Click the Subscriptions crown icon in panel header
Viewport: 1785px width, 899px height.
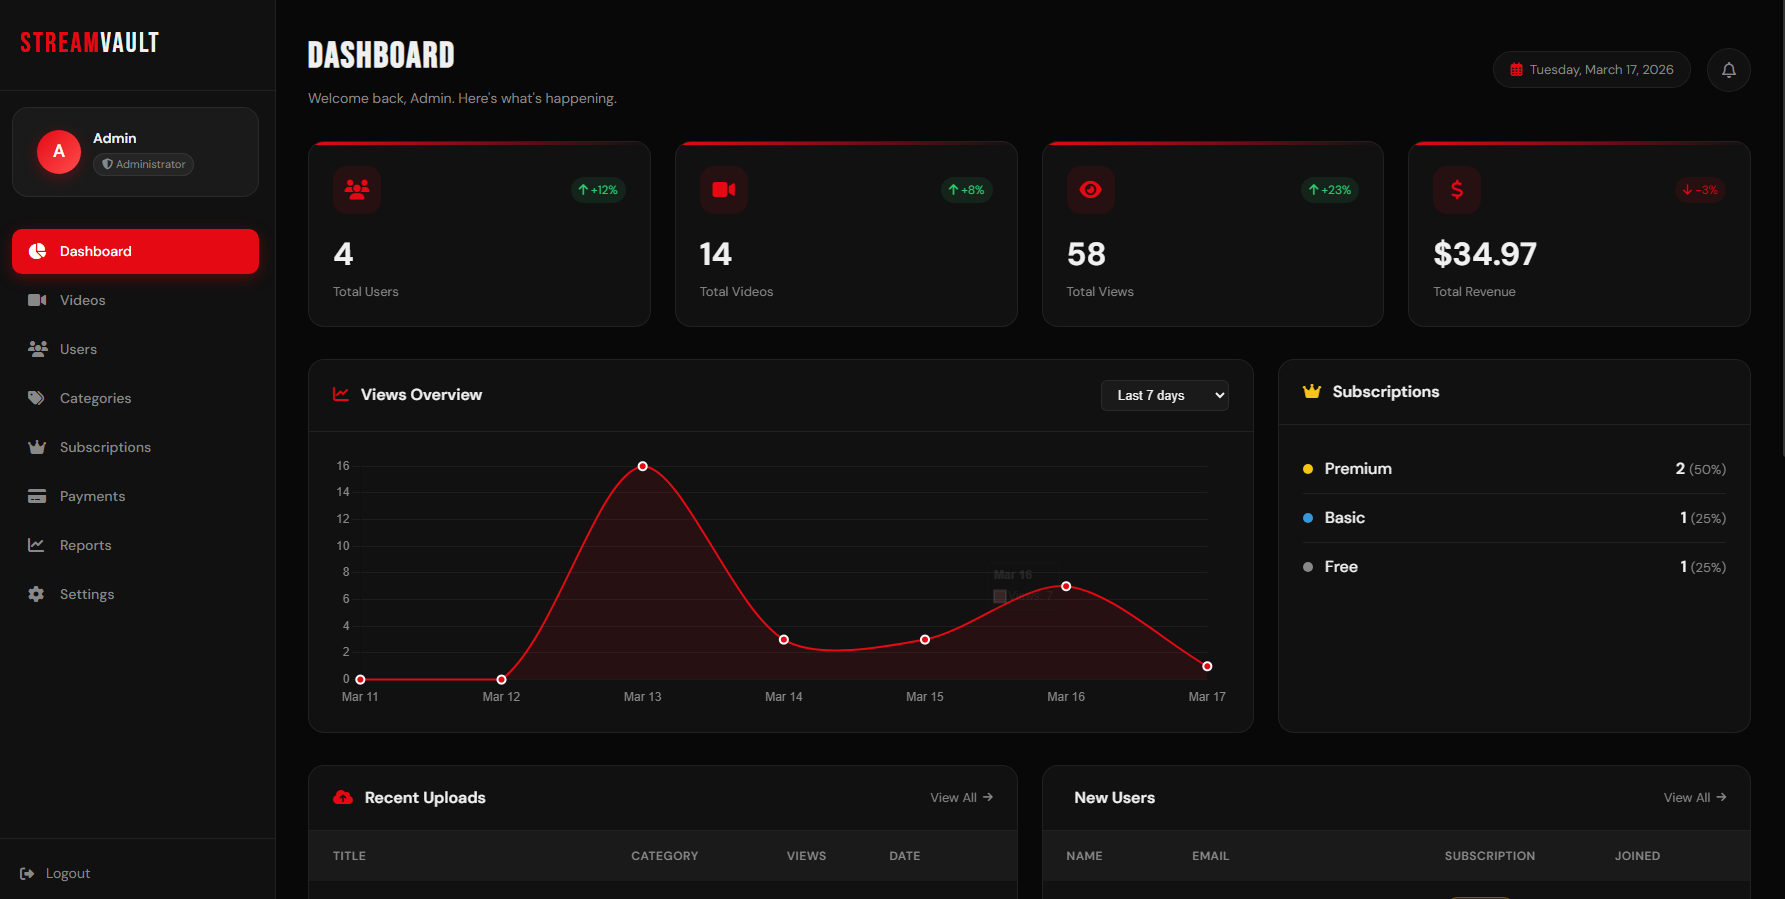point(1312,392)
